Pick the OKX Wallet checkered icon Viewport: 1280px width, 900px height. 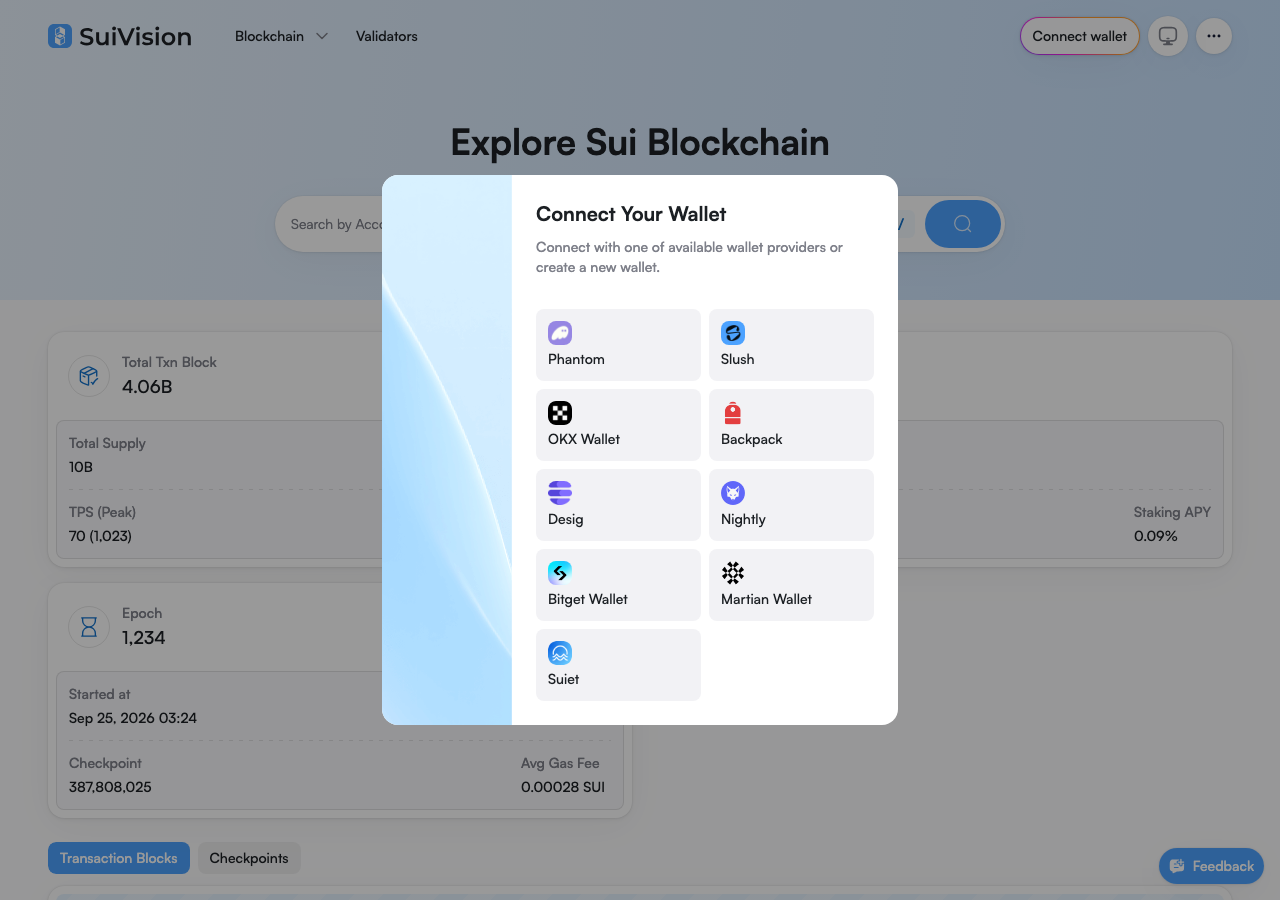point(560,413)
